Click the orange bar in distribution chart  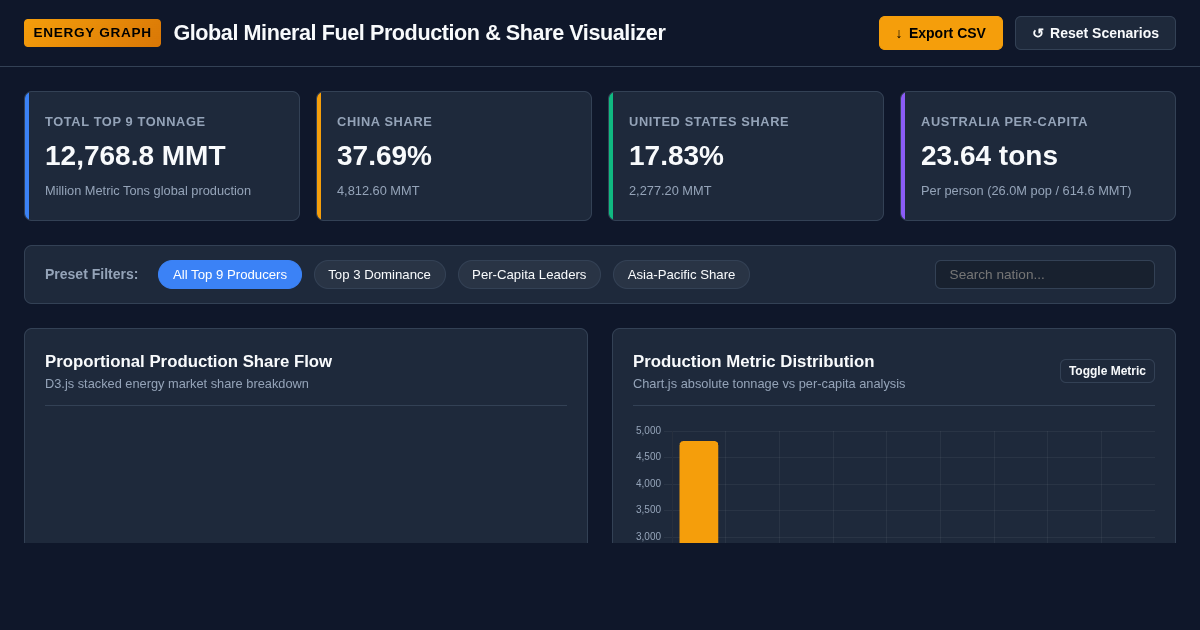tap(699, 492)
